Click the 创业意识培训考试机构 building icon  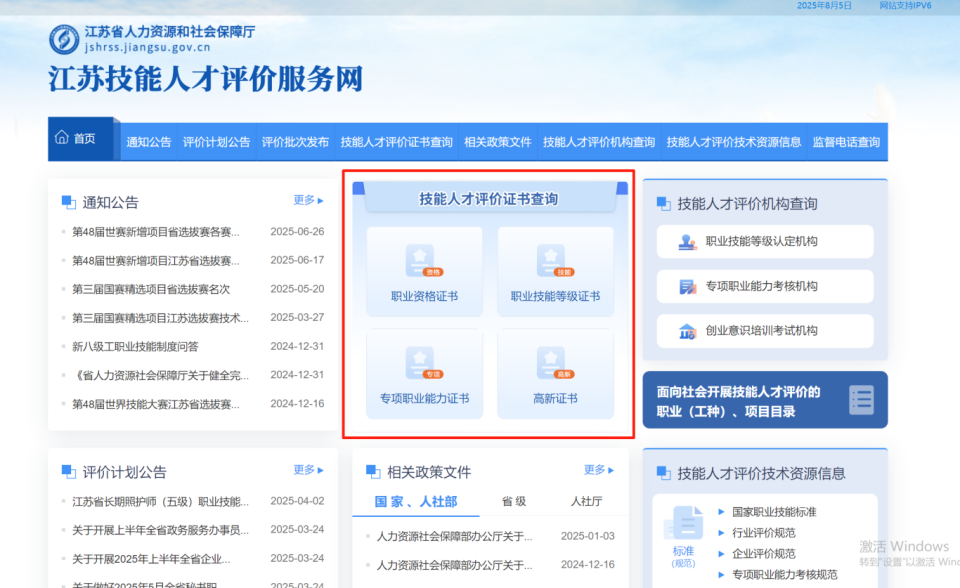pyautogui.click(x=688, y=331)
